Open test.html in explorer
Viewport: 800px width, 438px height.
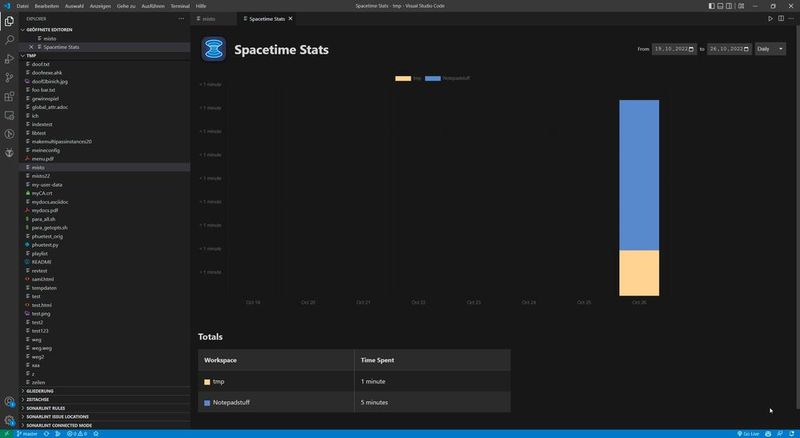[x=105, y=305]
